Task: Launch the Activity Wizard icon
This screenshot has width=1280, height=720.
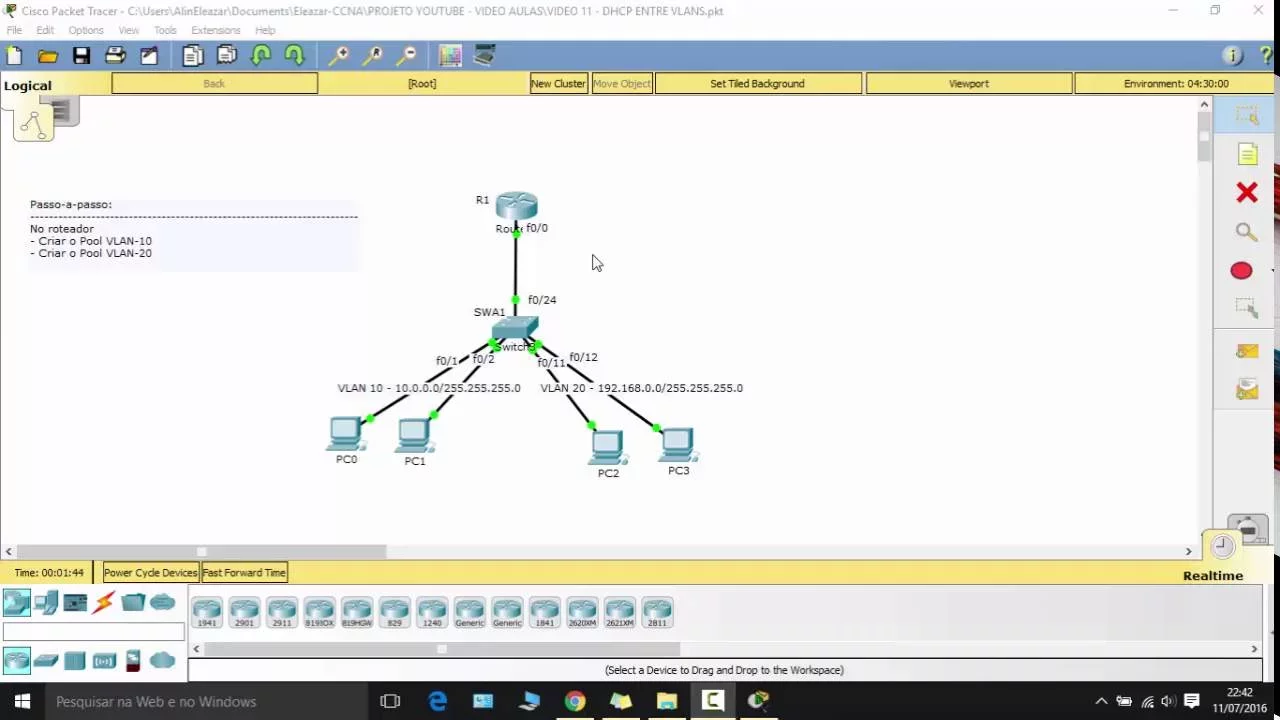Action: click(x=149, y=56)
